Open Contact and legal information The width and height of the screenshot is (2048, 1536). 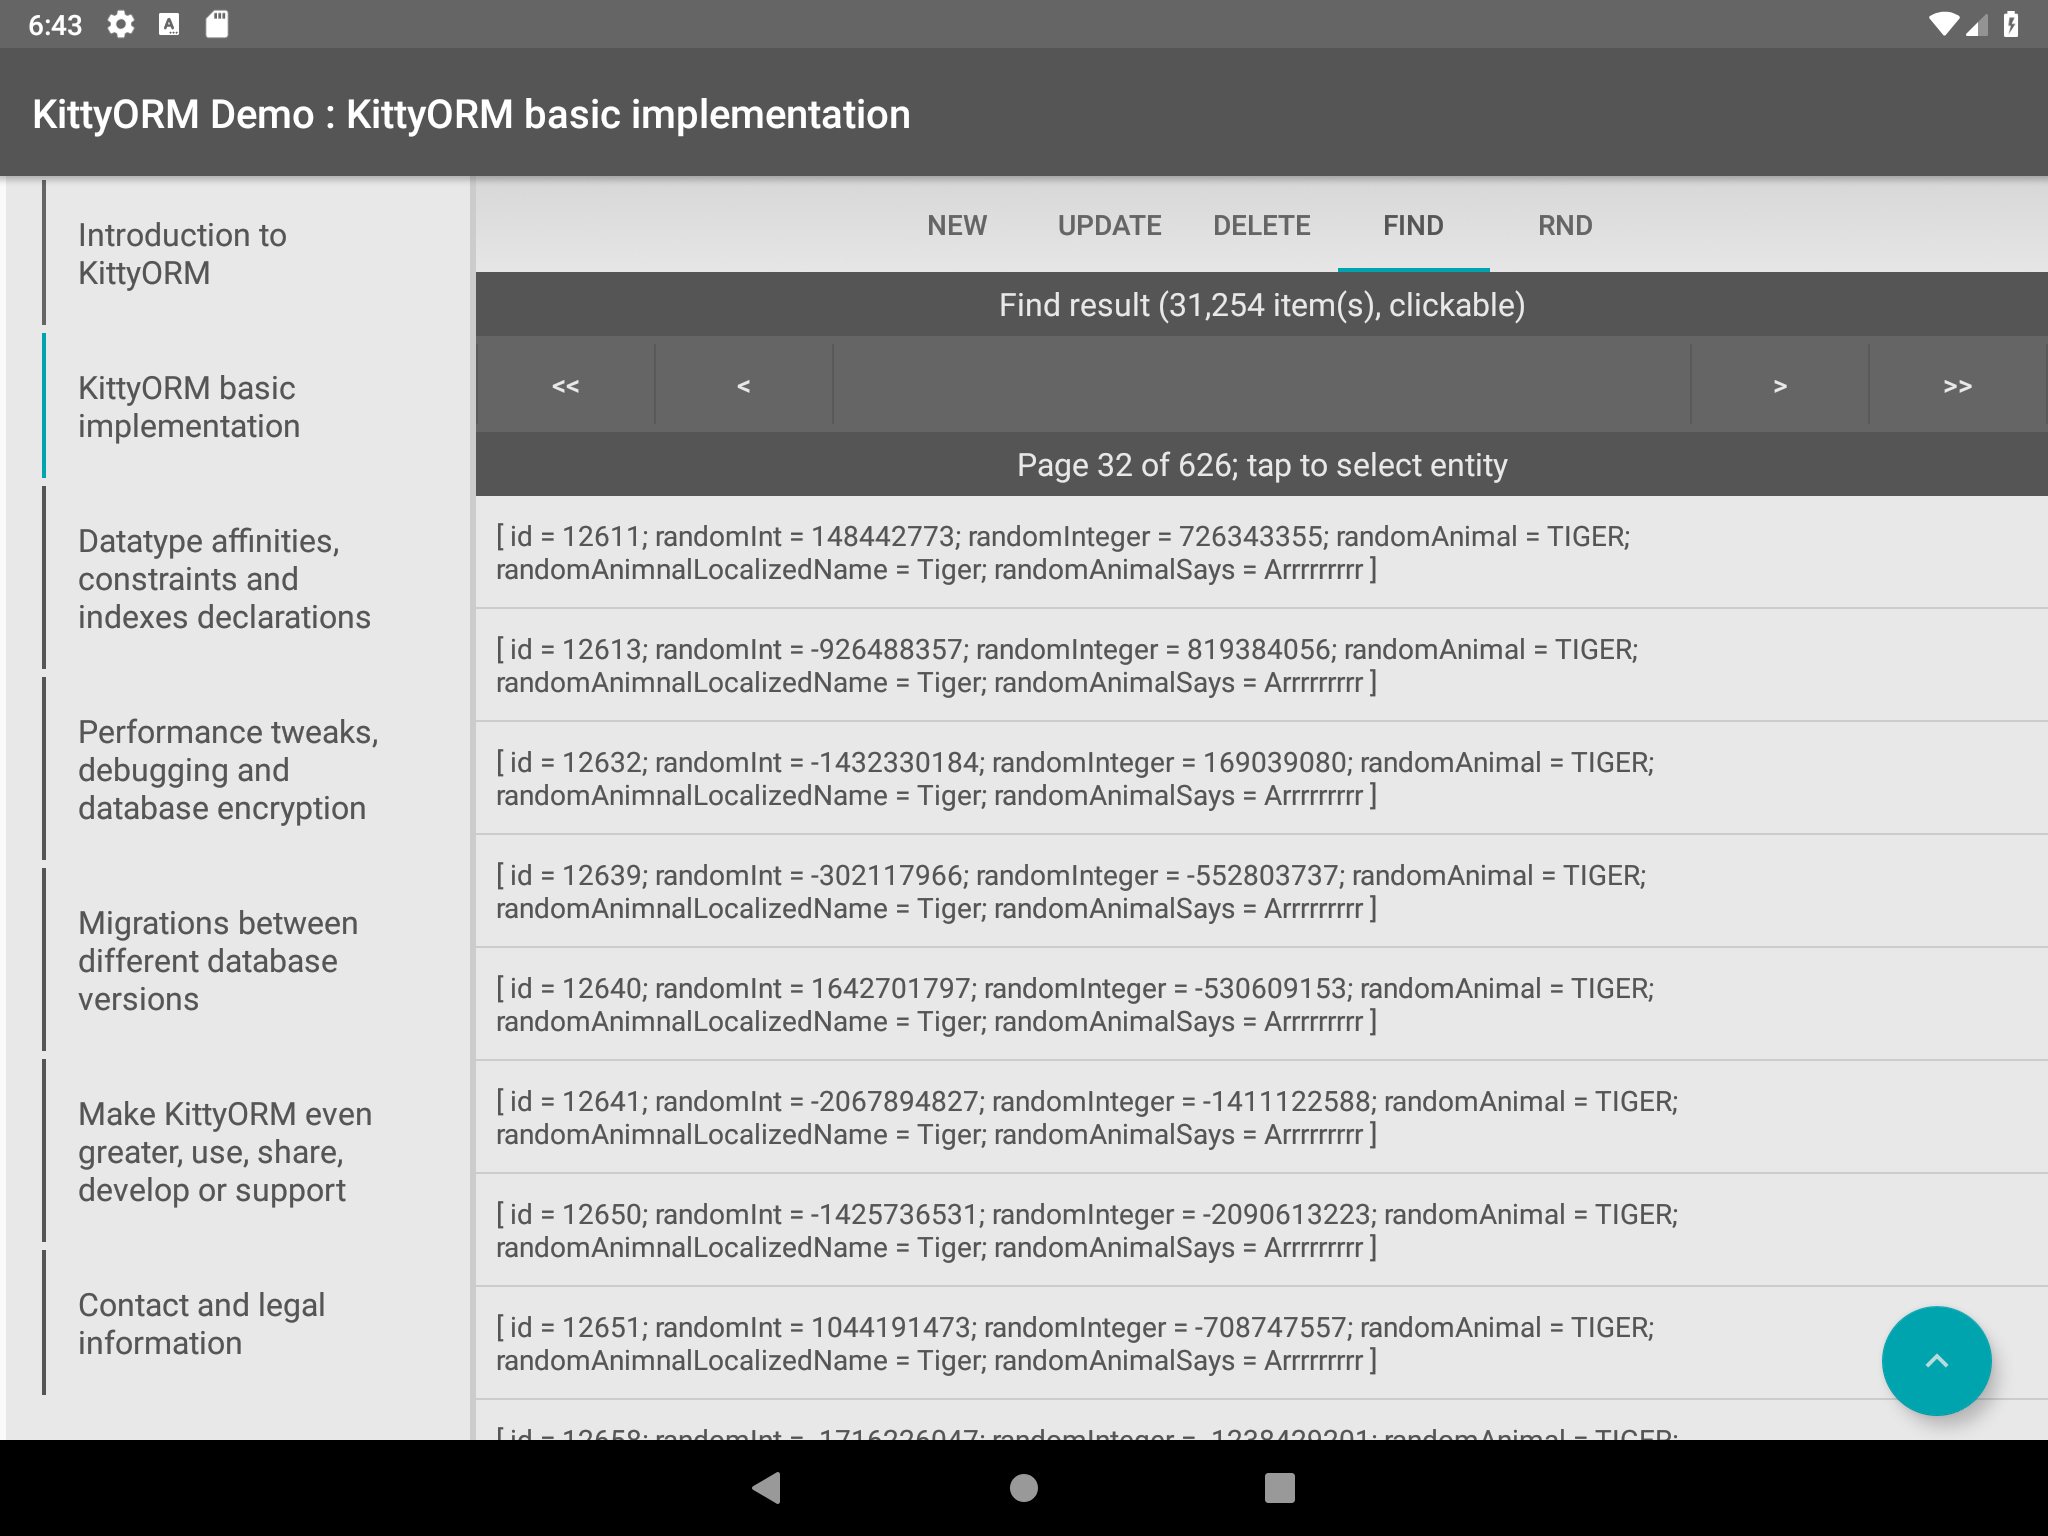point(255,1323)
